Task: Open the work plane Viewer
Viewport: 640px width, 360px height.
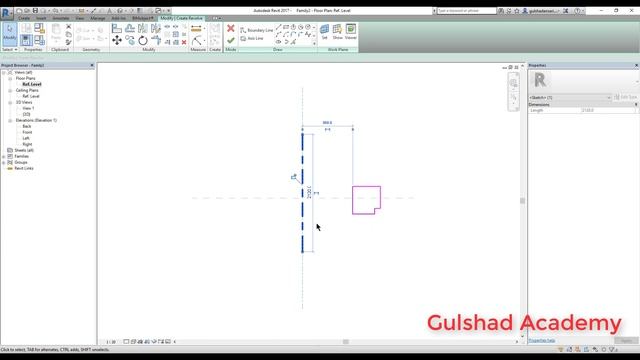Action: [x=351, y=31]
